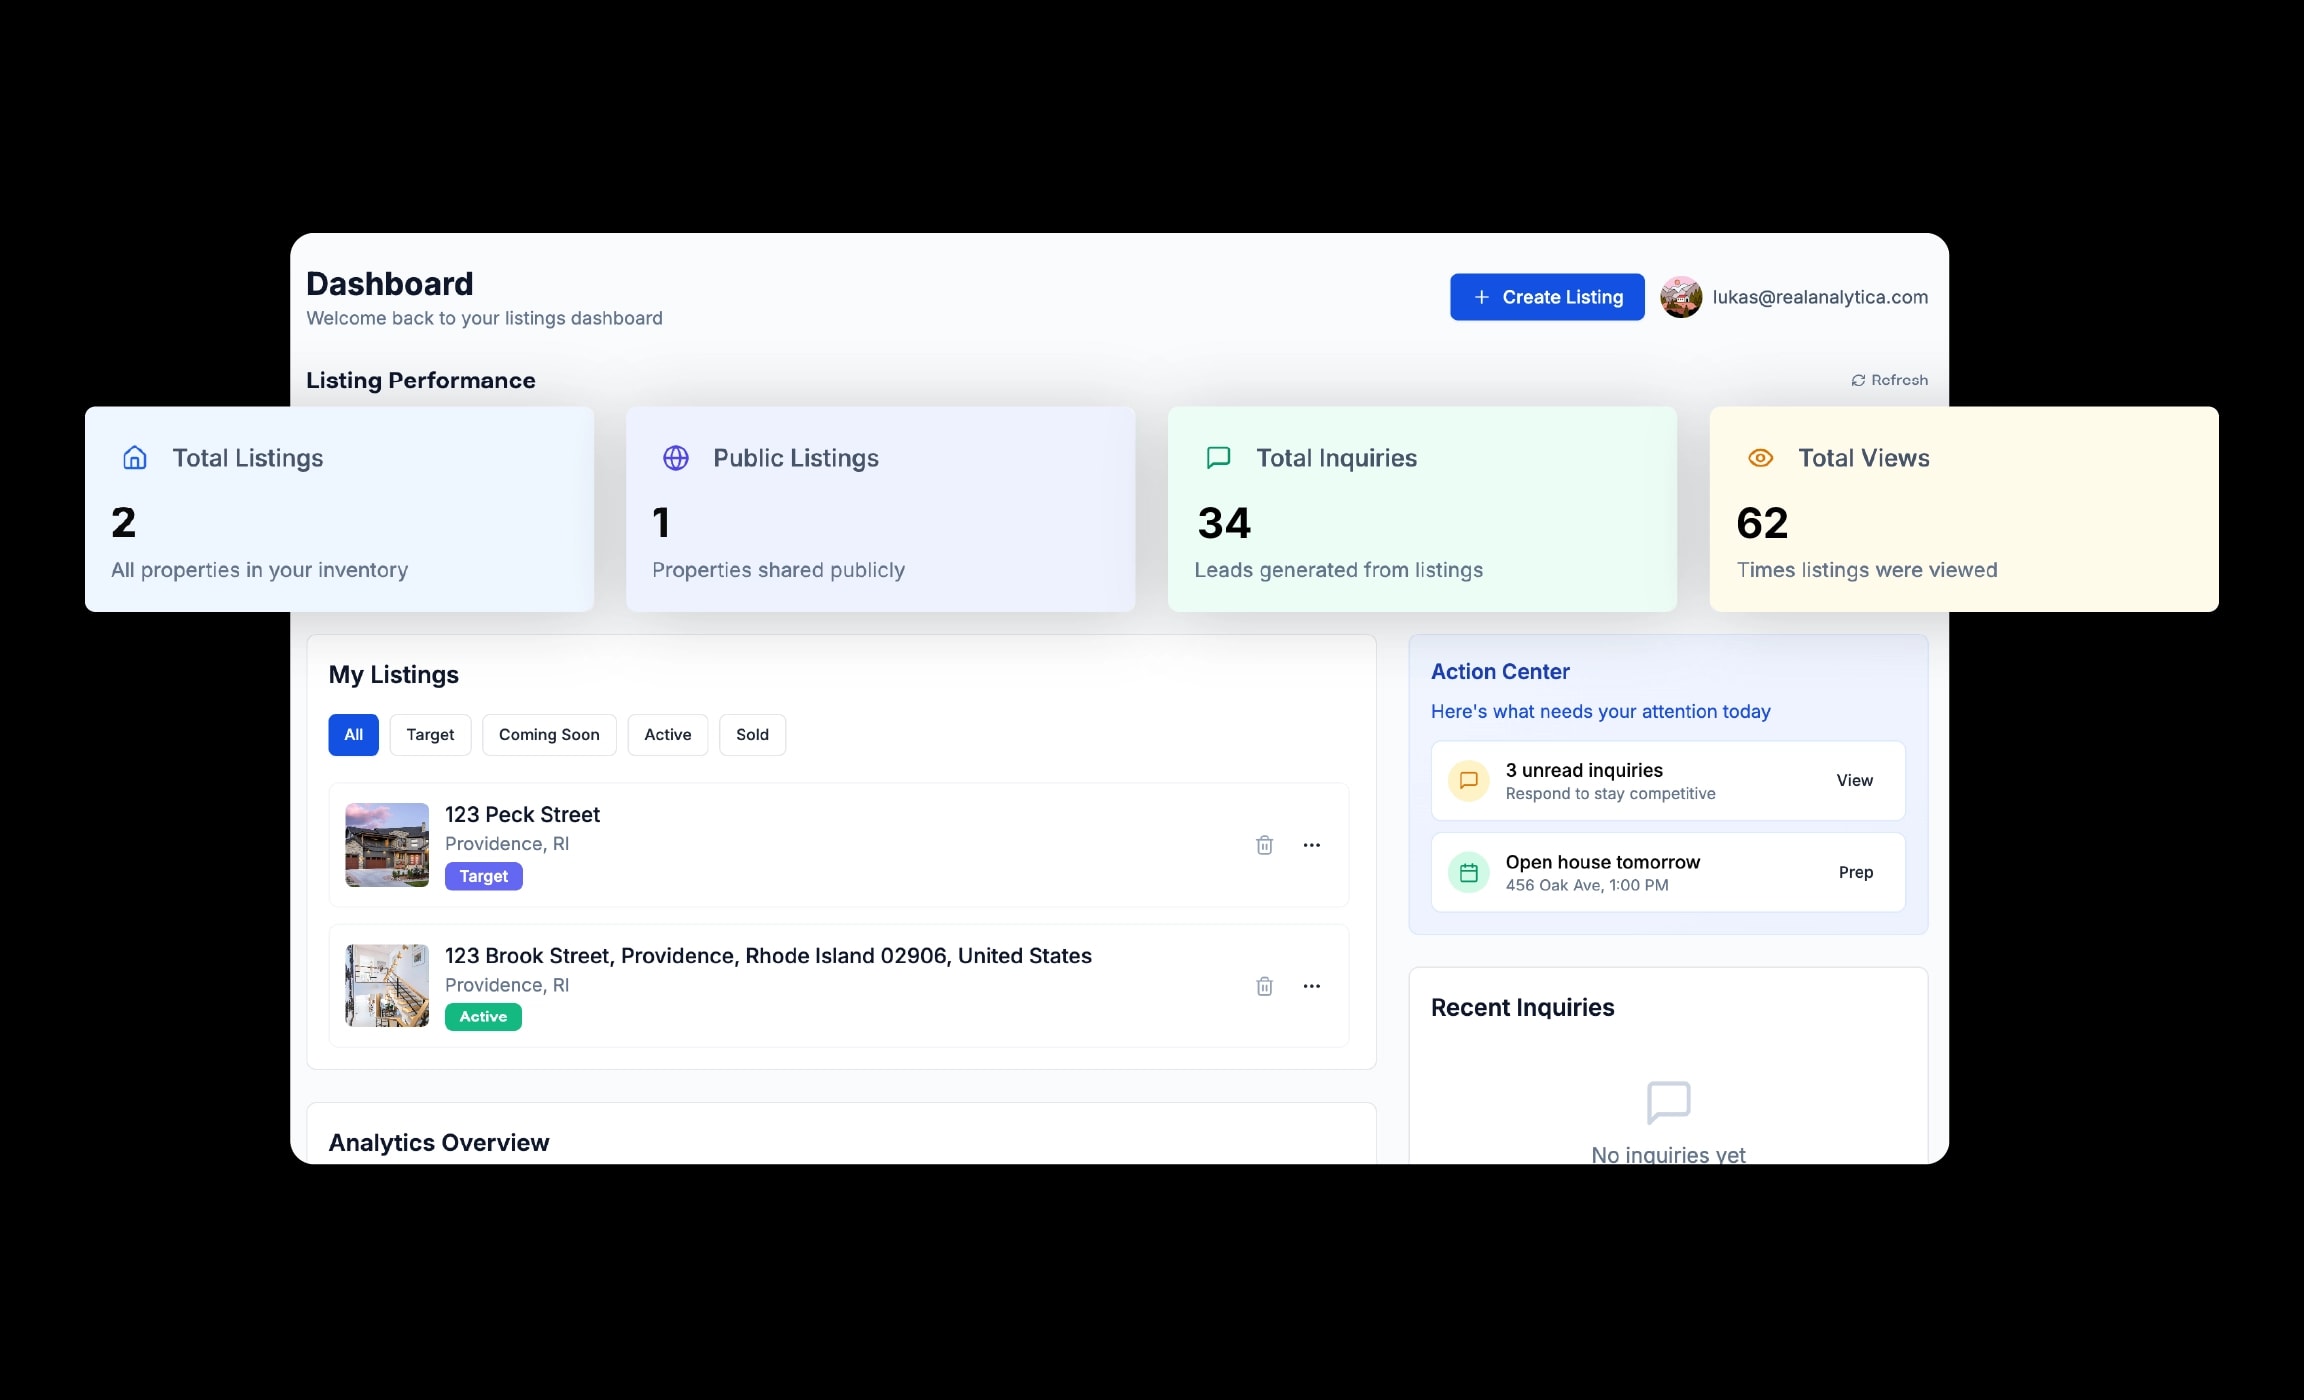Select the Target filter tab

430,735
